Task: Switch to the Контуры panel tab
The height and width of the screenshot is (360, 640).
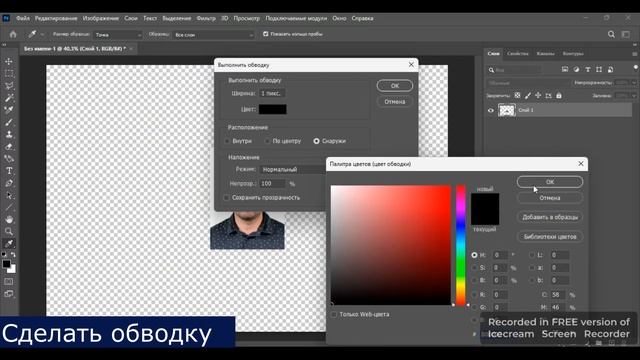Action: pos(573,53)
